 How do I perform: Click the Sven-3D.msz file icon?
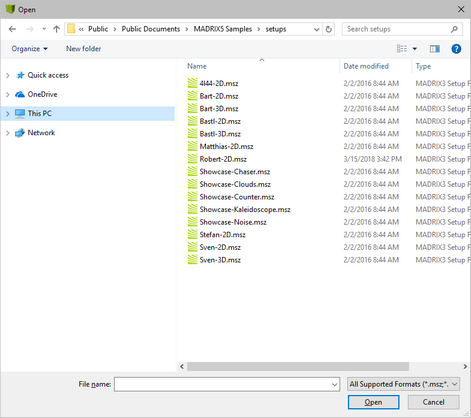coord(192,260)
